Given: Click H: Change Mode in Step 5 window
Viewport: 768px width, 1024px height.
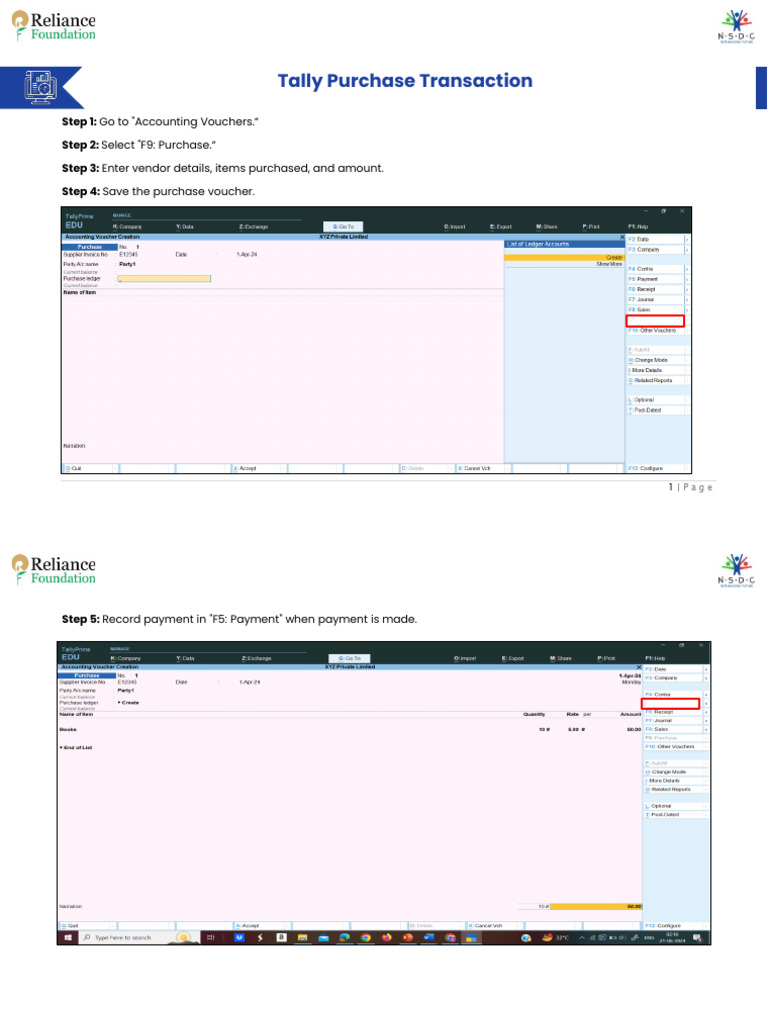Looking at the screenshot, I should (x=673, y=772).
